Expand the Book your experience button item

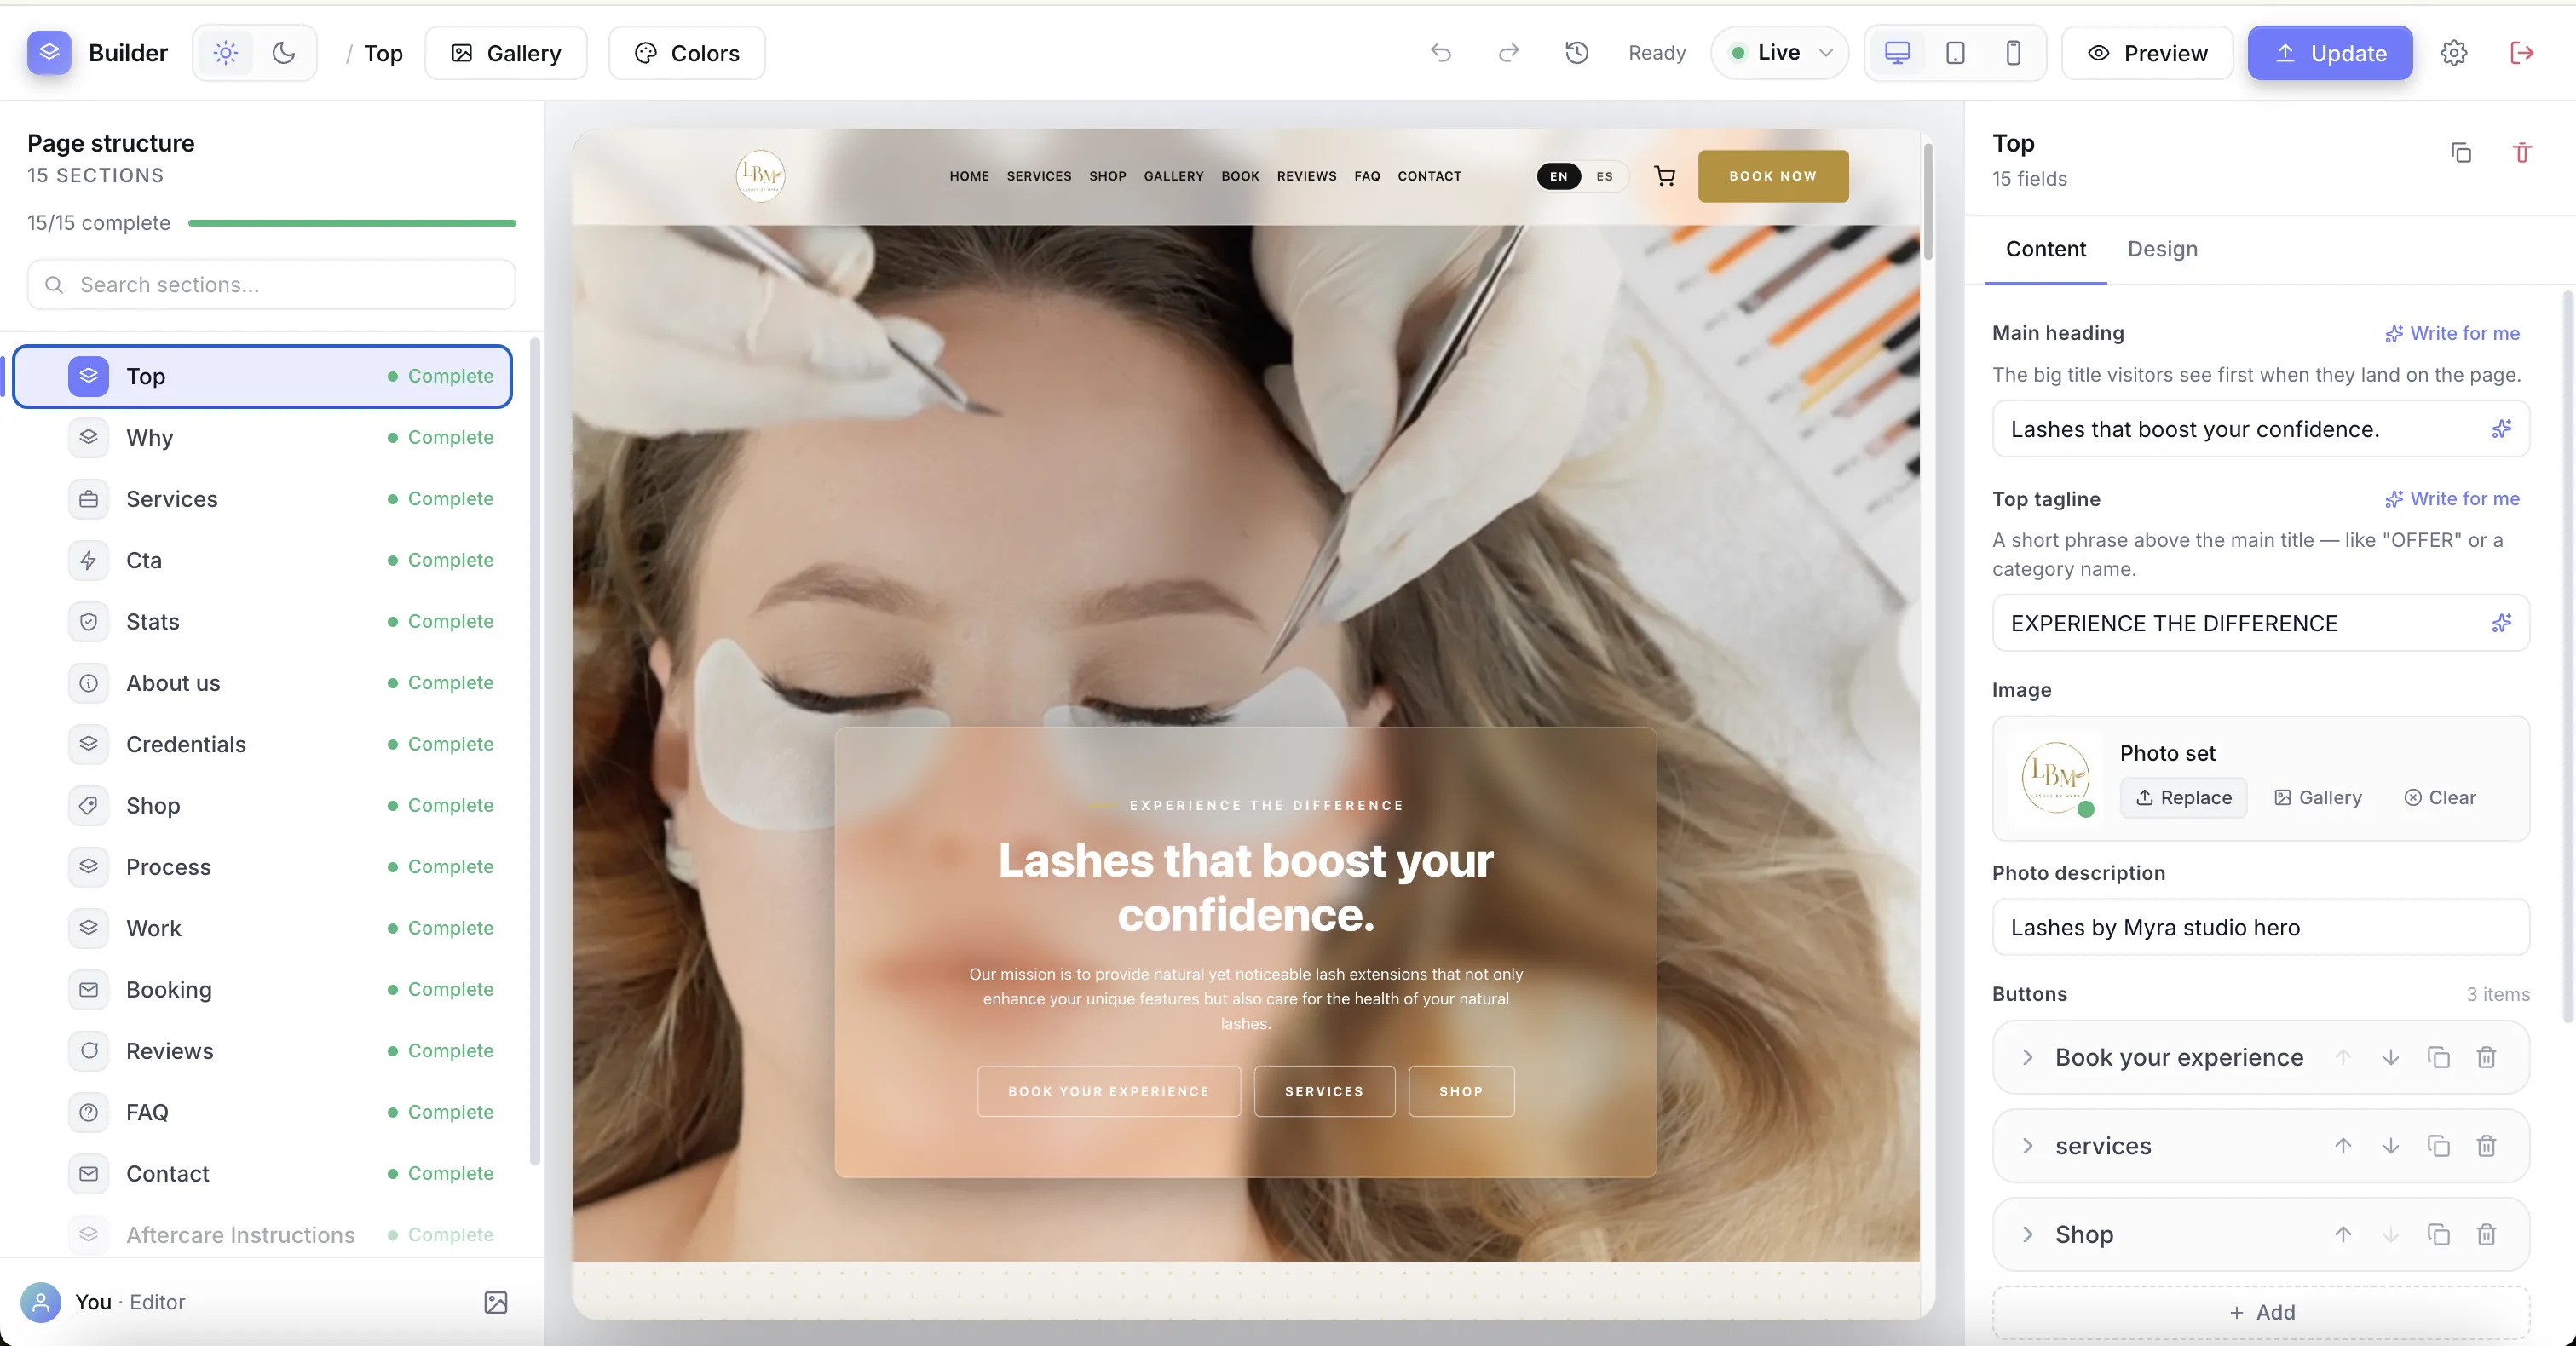click(2026, 1057)
